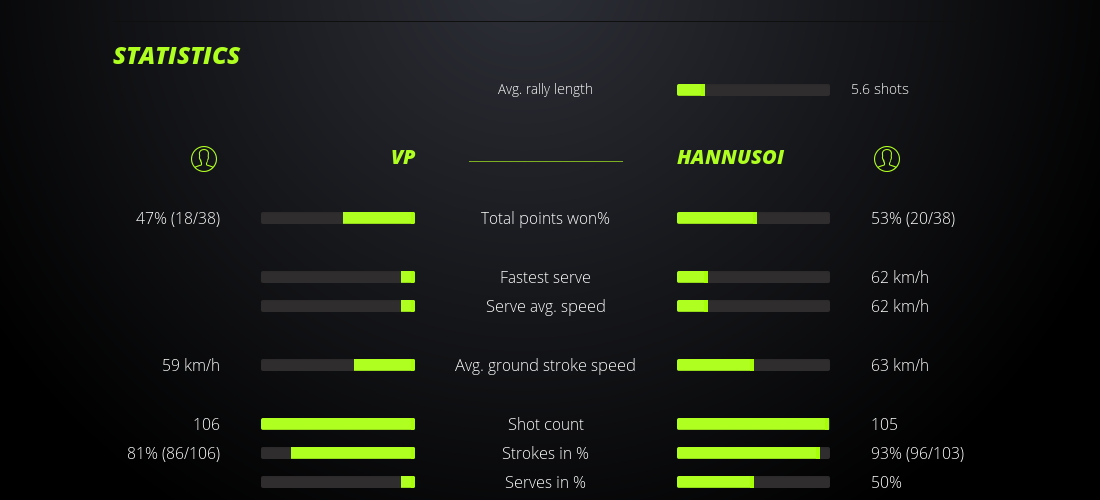Select the HANNUSOI player name
The image size is (1100, 500).
tap(730, 157)
